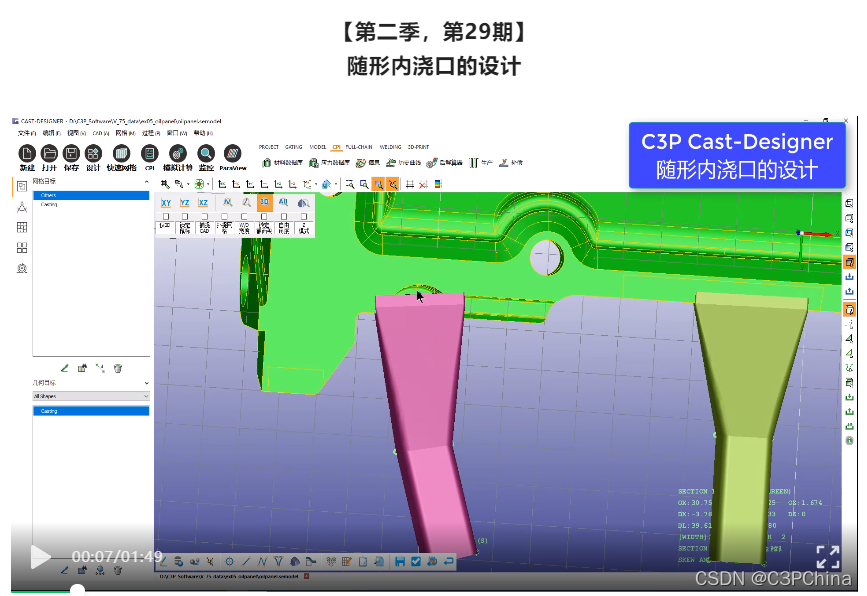Activate the orange 3D view button
867x596 pixels.
265,202
